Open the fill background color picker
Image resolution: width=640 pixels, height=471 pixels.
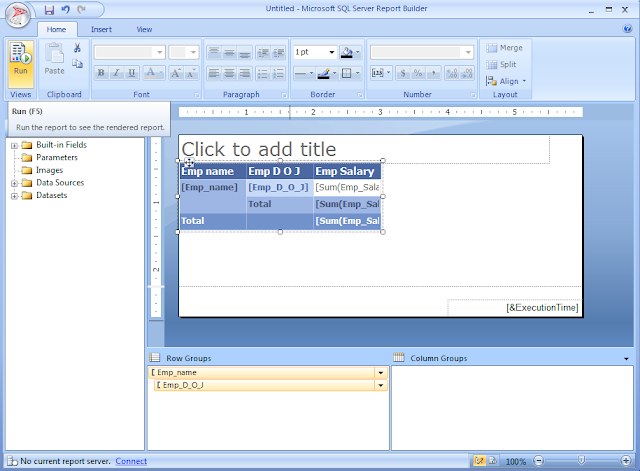pyautogui.click(x=350, y=52)
